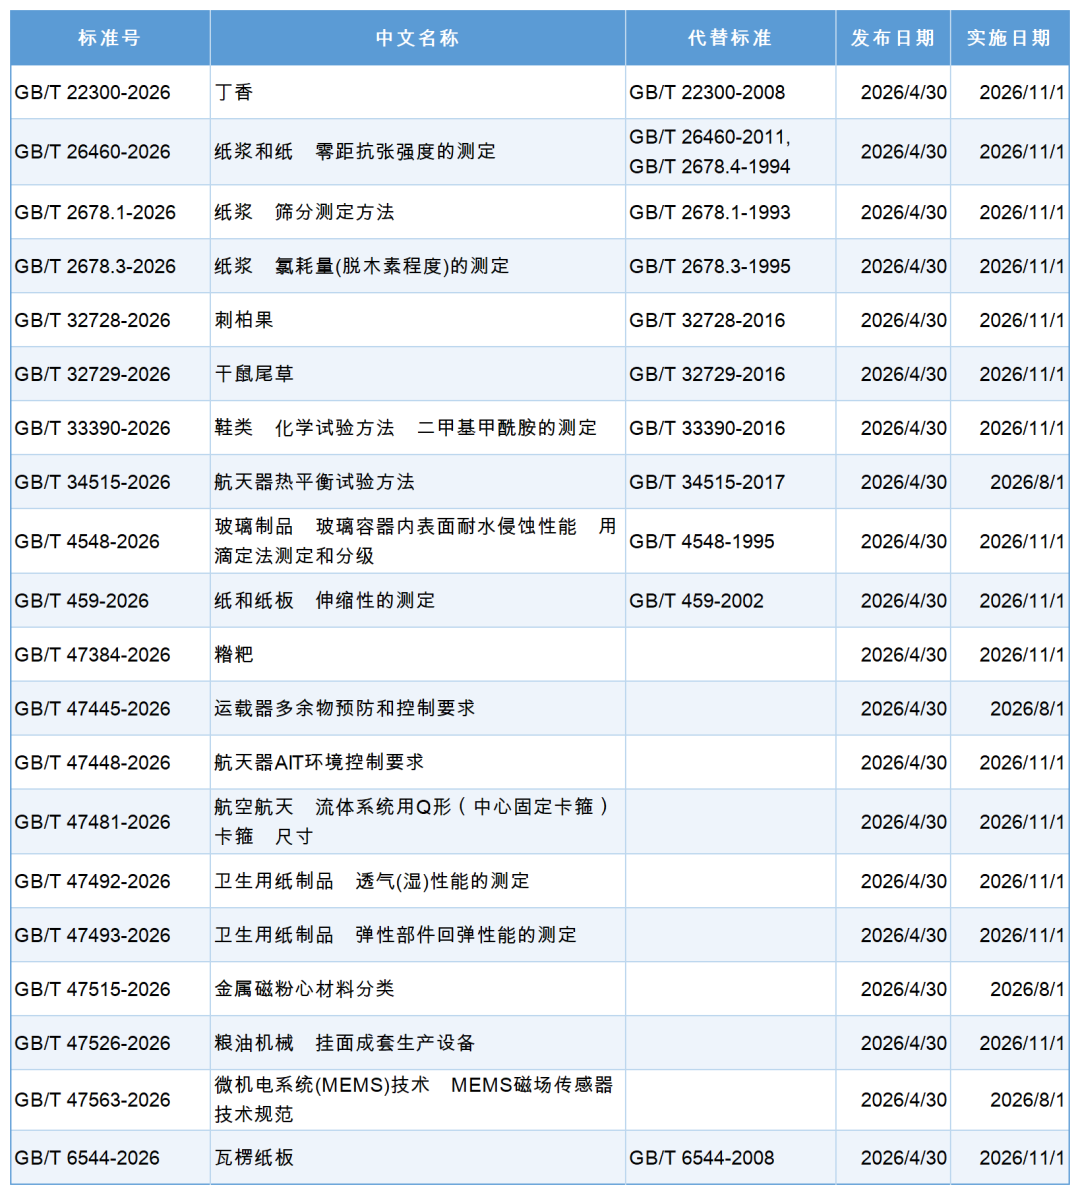Screen dimensions: 1080x1195
Task: Click 航天器热平衡试验方法 cell
Action: (x=418, y=482)
